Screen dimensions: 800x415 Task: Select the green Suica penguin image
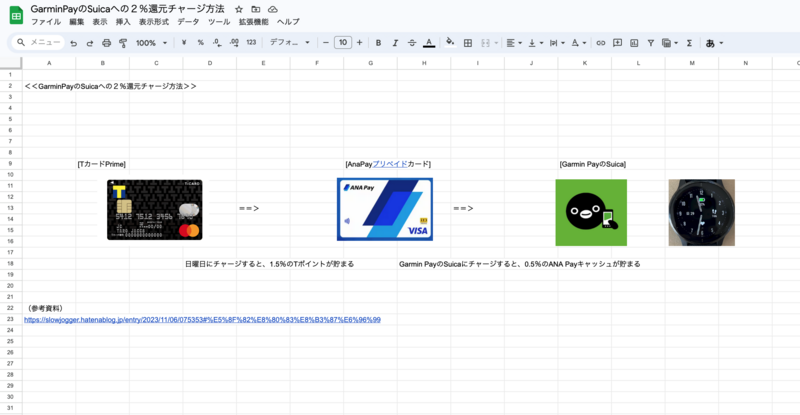pyautogui.click(x=591, y=212)
